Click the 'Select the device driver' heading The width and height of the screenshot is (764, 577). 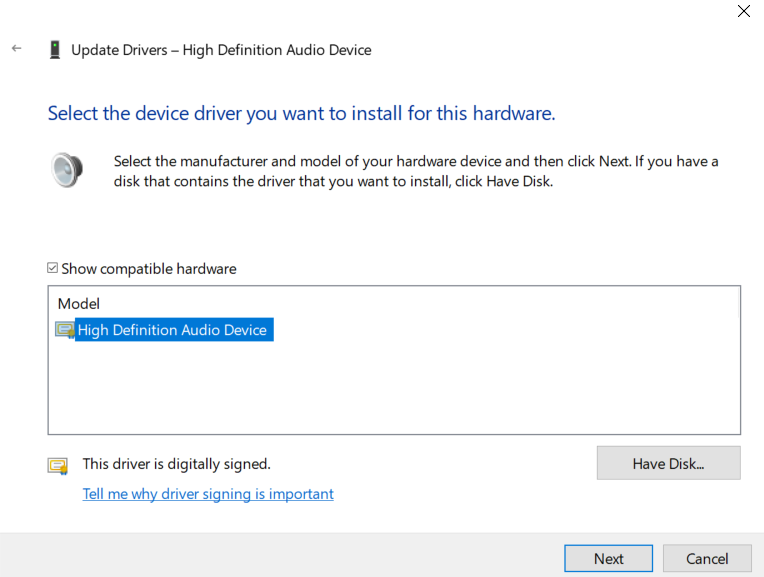[302, 114]
